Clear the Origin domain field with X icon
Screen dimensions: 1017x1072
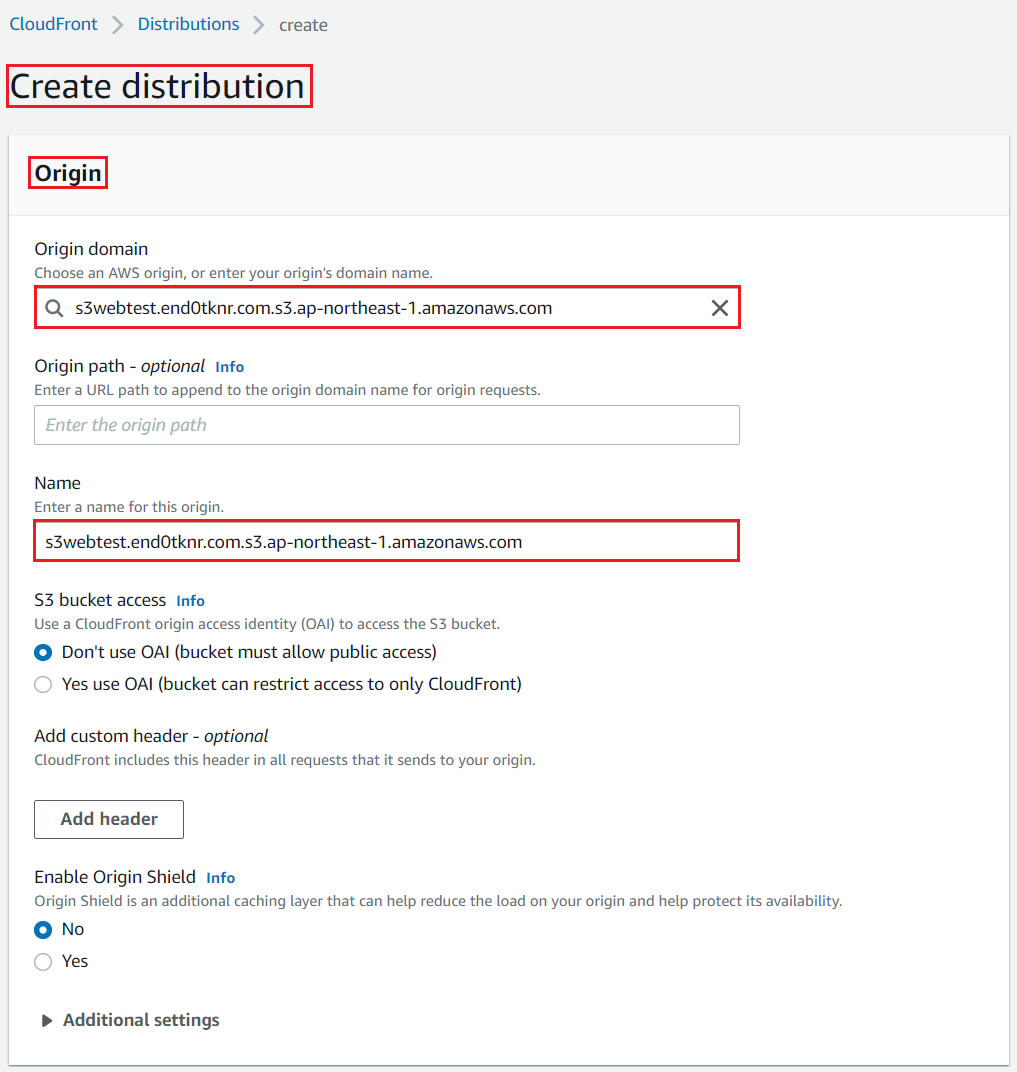pos(720,308)
